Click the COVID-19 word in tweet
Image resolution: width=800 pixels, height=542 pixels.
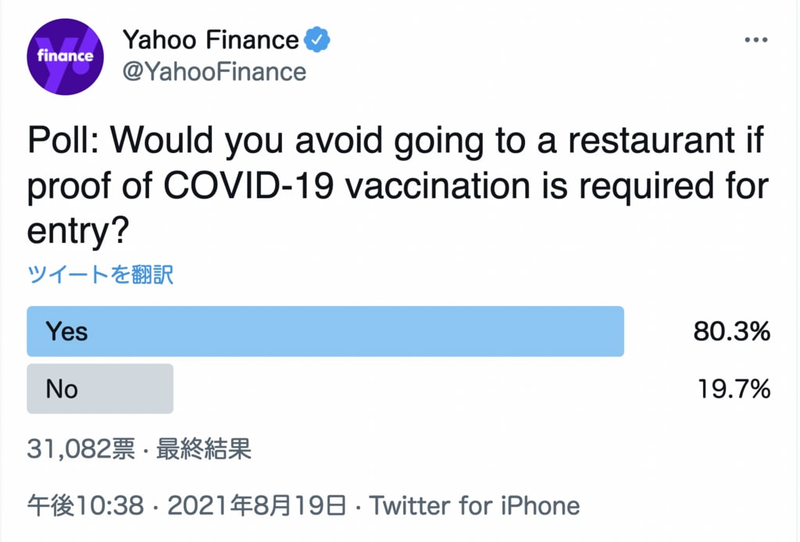tap(248, 185)
